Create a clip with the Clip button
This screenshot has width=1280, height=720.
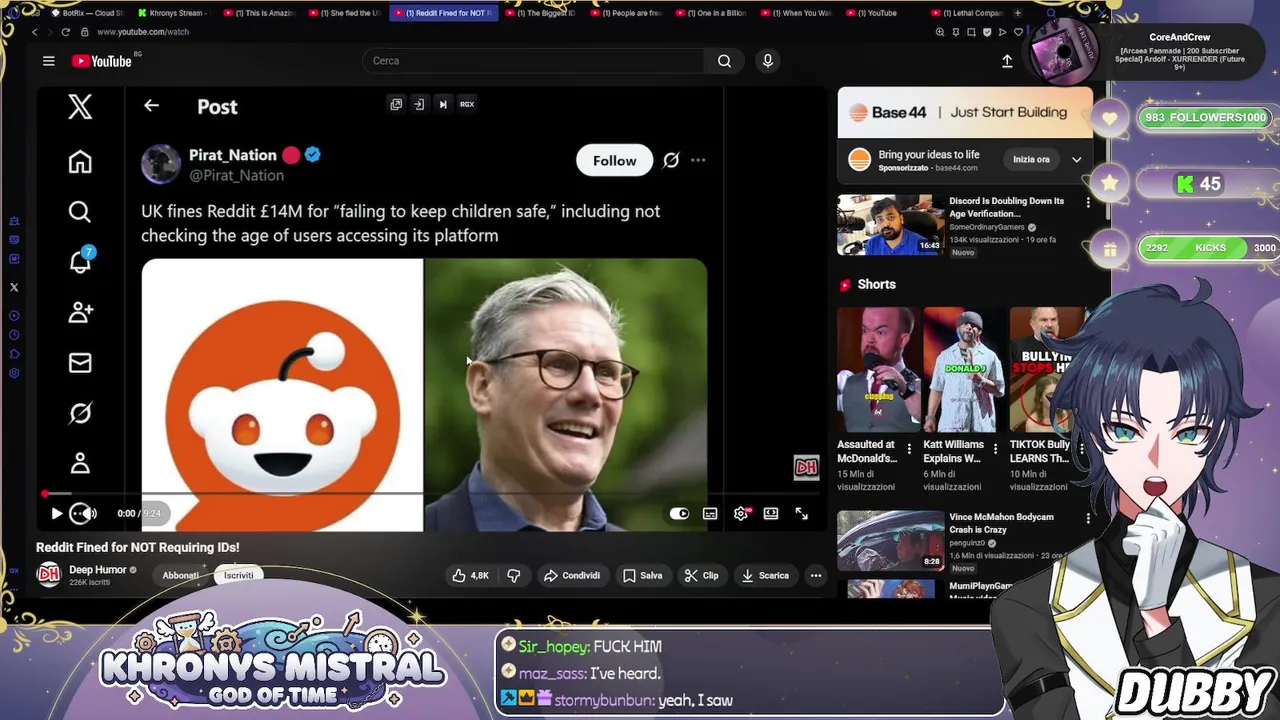(x=701, y=575)
